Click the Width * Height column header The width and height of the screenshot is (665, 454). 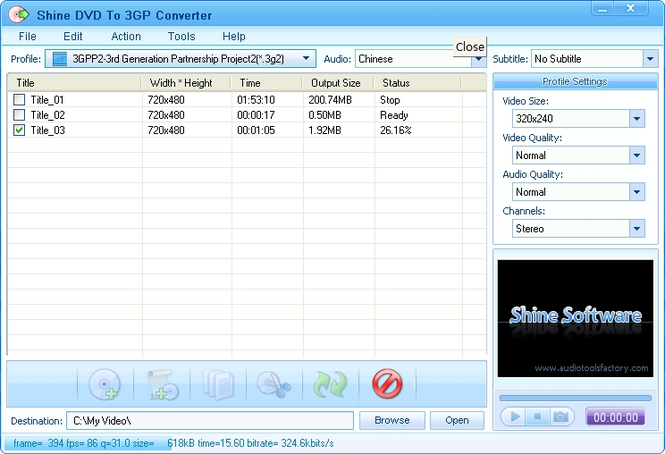pos(186,83)
